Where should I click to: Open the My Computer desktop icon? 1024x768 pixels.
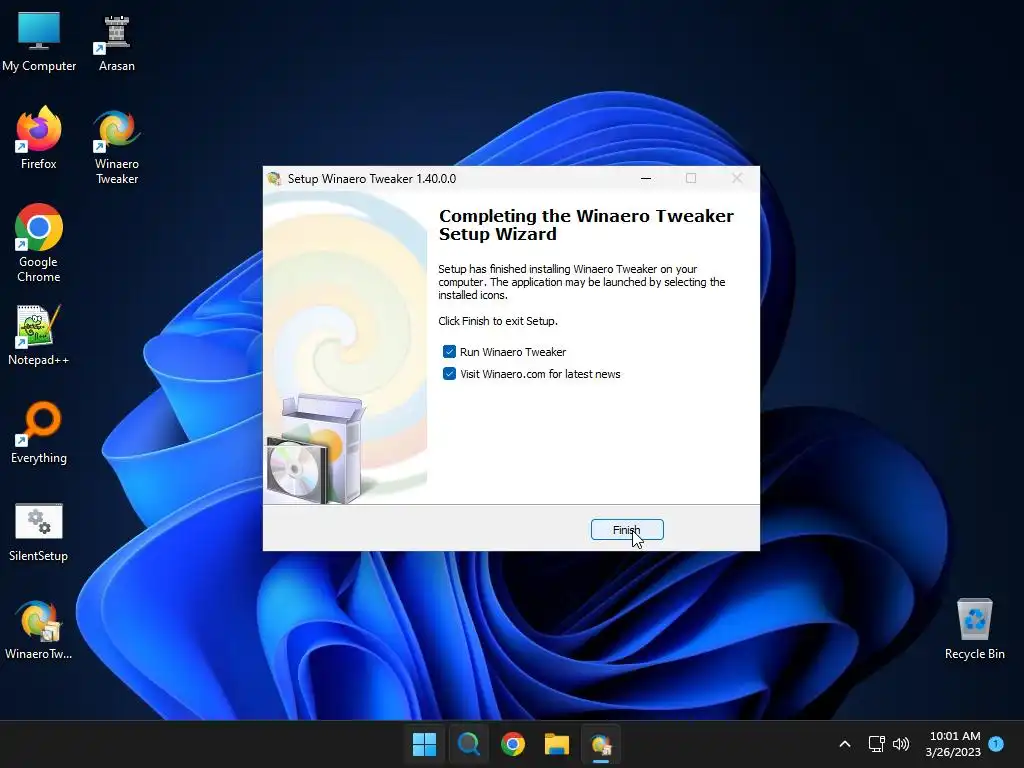point(39,42)
